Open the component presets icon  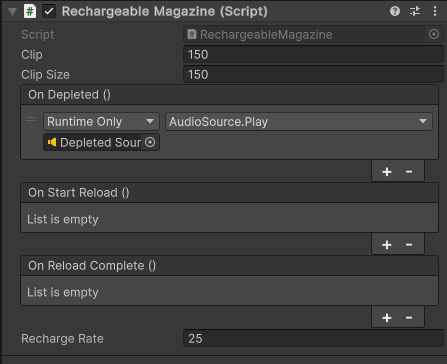click(x=415, y=11)
